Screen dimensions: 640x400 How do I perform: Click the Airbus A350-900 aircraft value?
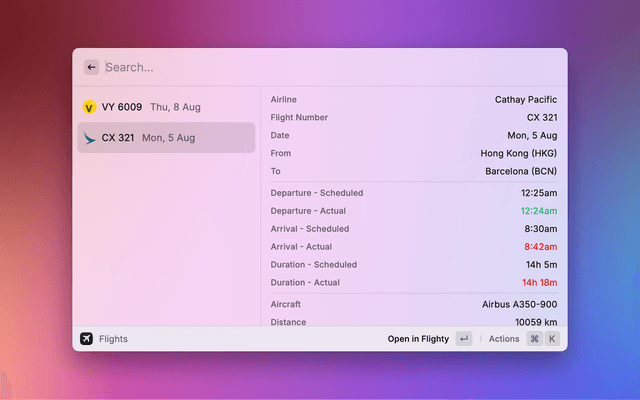tap(519, 304)
